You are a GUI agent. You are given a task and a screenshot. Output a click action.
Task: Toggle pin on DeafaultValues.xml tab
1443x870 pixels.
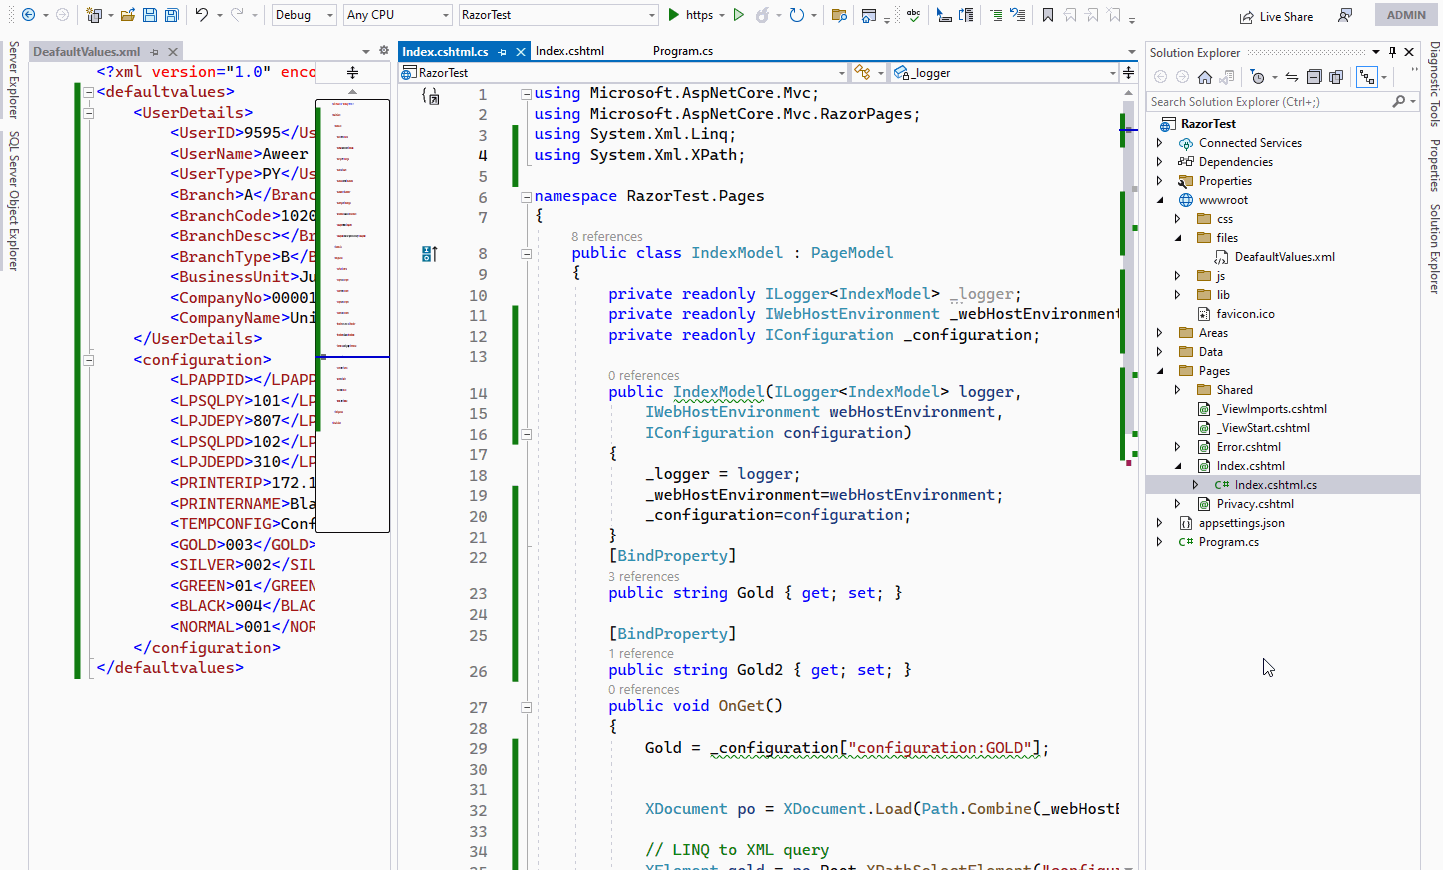click(154, 52)
